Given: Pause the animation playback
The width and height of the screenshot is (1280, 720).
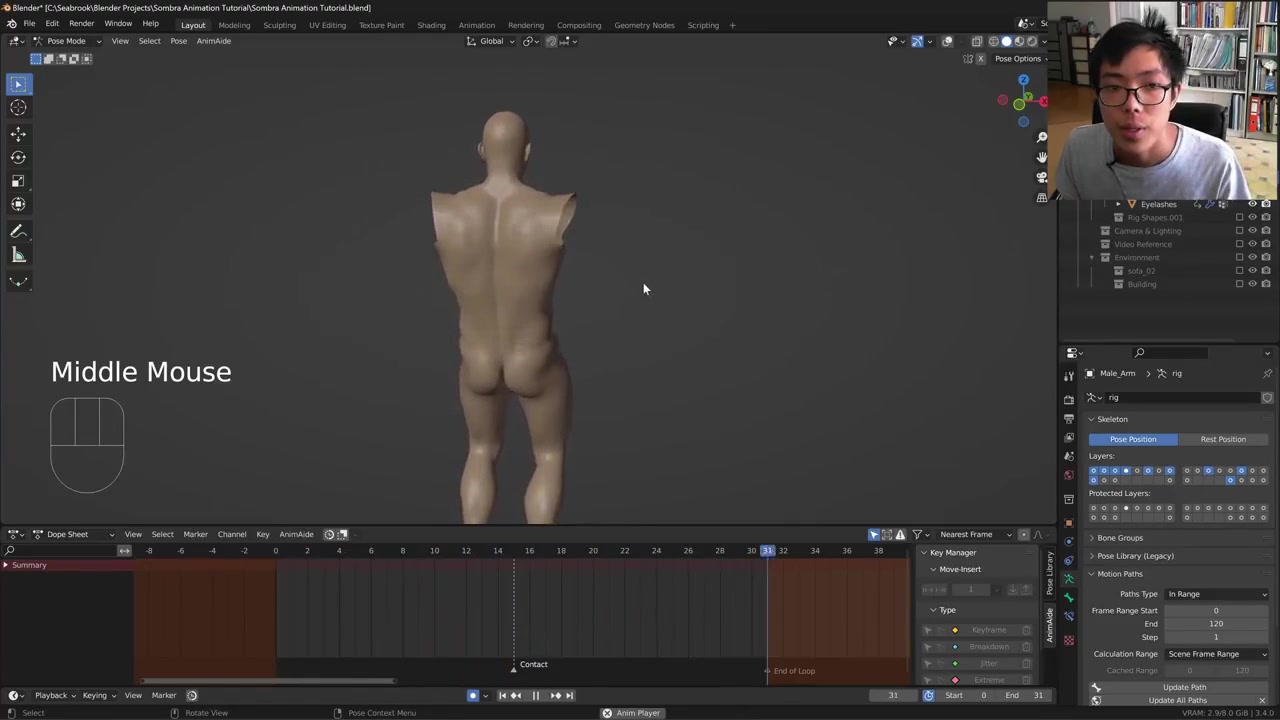Looking at the screenshot, I should click(x=535, y=696).
